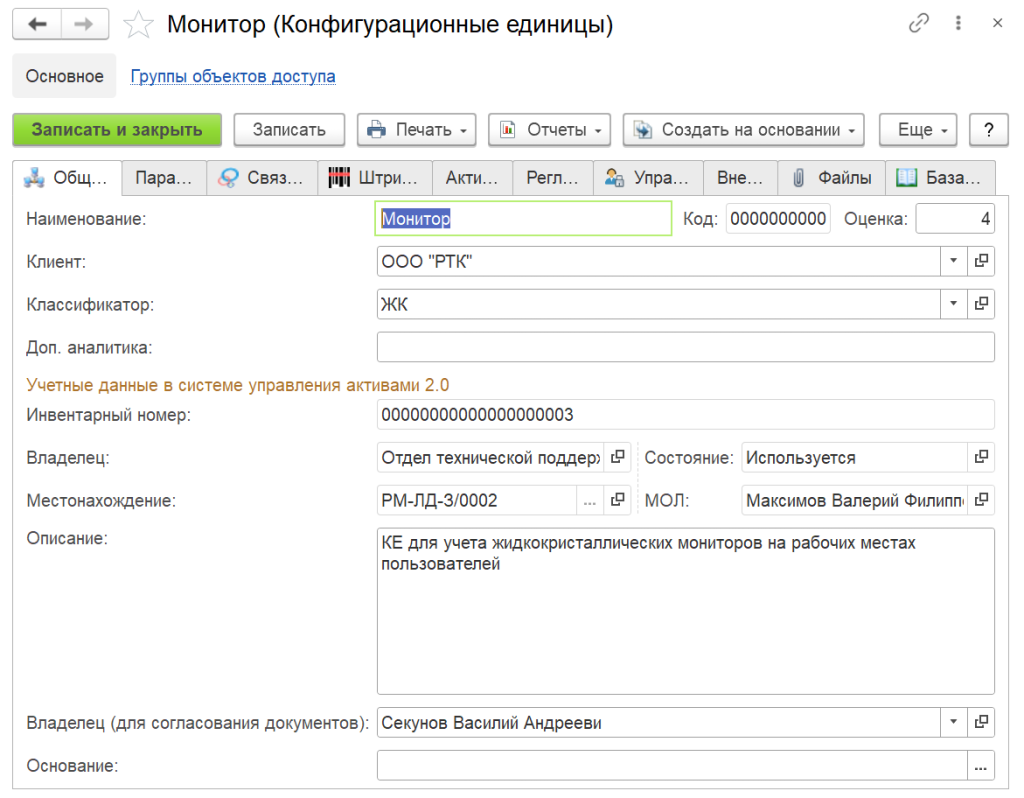Open the Группы объектов доступа link

coord(233,76)
